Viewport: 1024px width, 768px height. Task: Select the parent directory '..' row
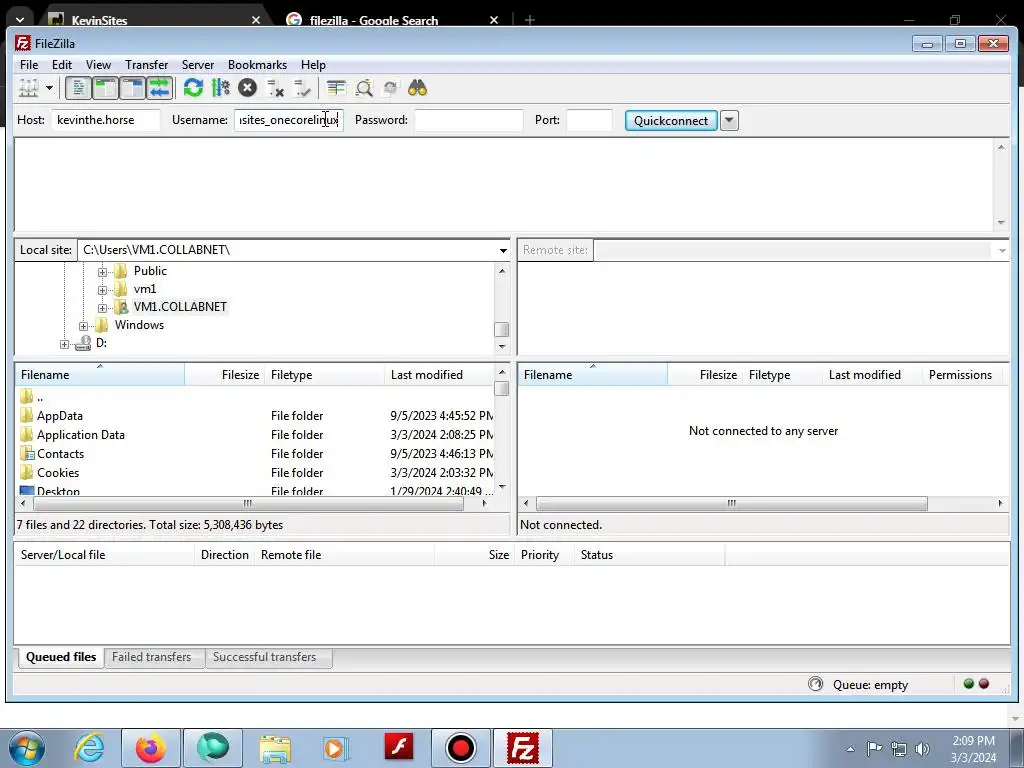(x=255, y=396)
